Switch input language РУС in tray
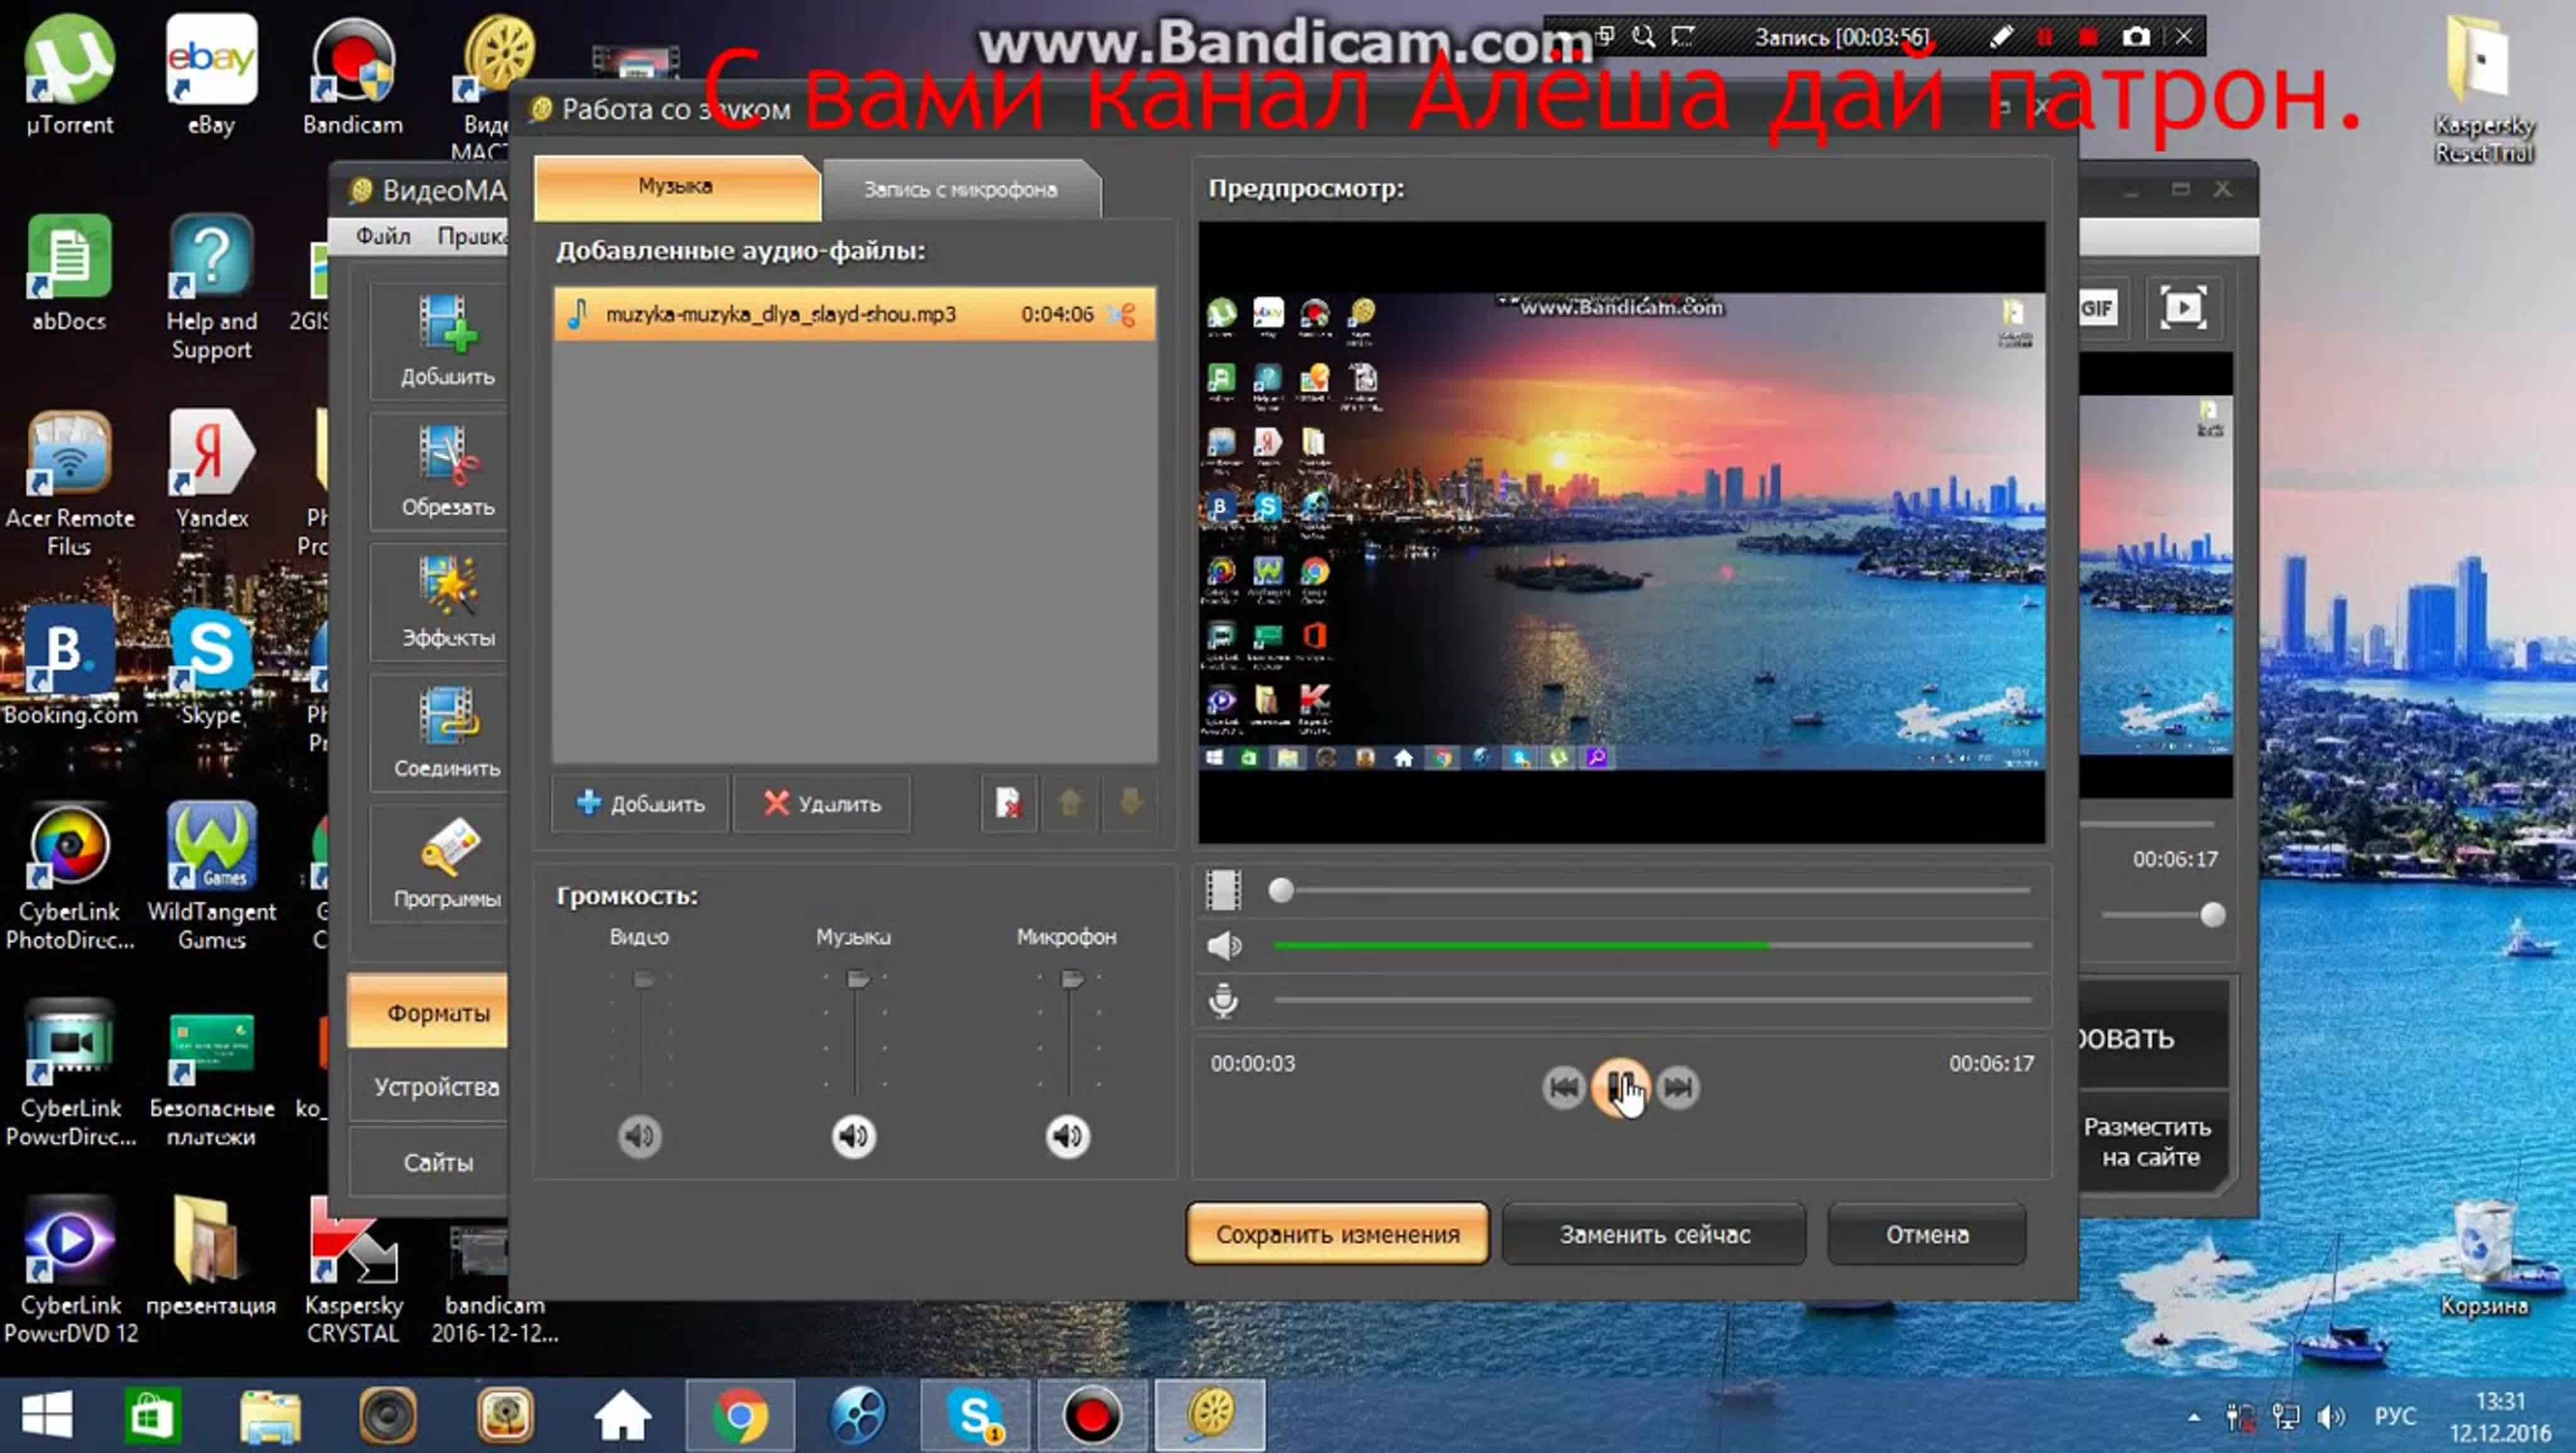The image size is (2576, 1453). click(x=2394, y=1416)
